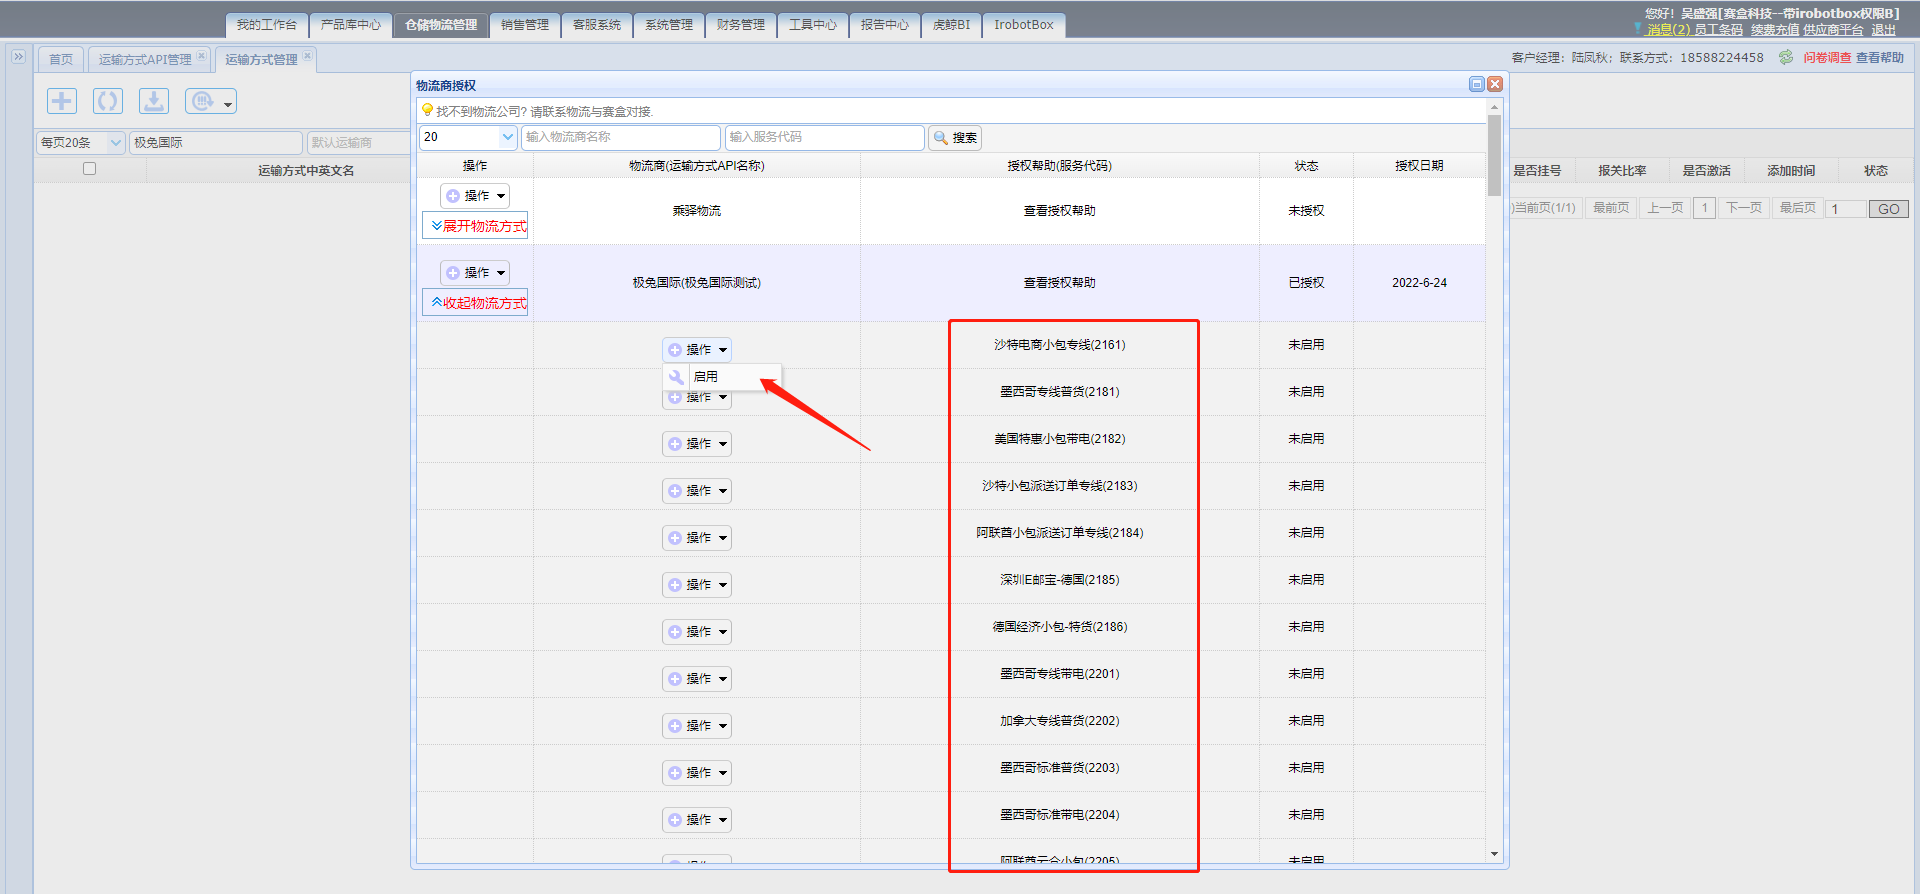Click the 默认运输商 filter field
The width and height of the screenshot is (1920, 894).
[x=358, y=143]
